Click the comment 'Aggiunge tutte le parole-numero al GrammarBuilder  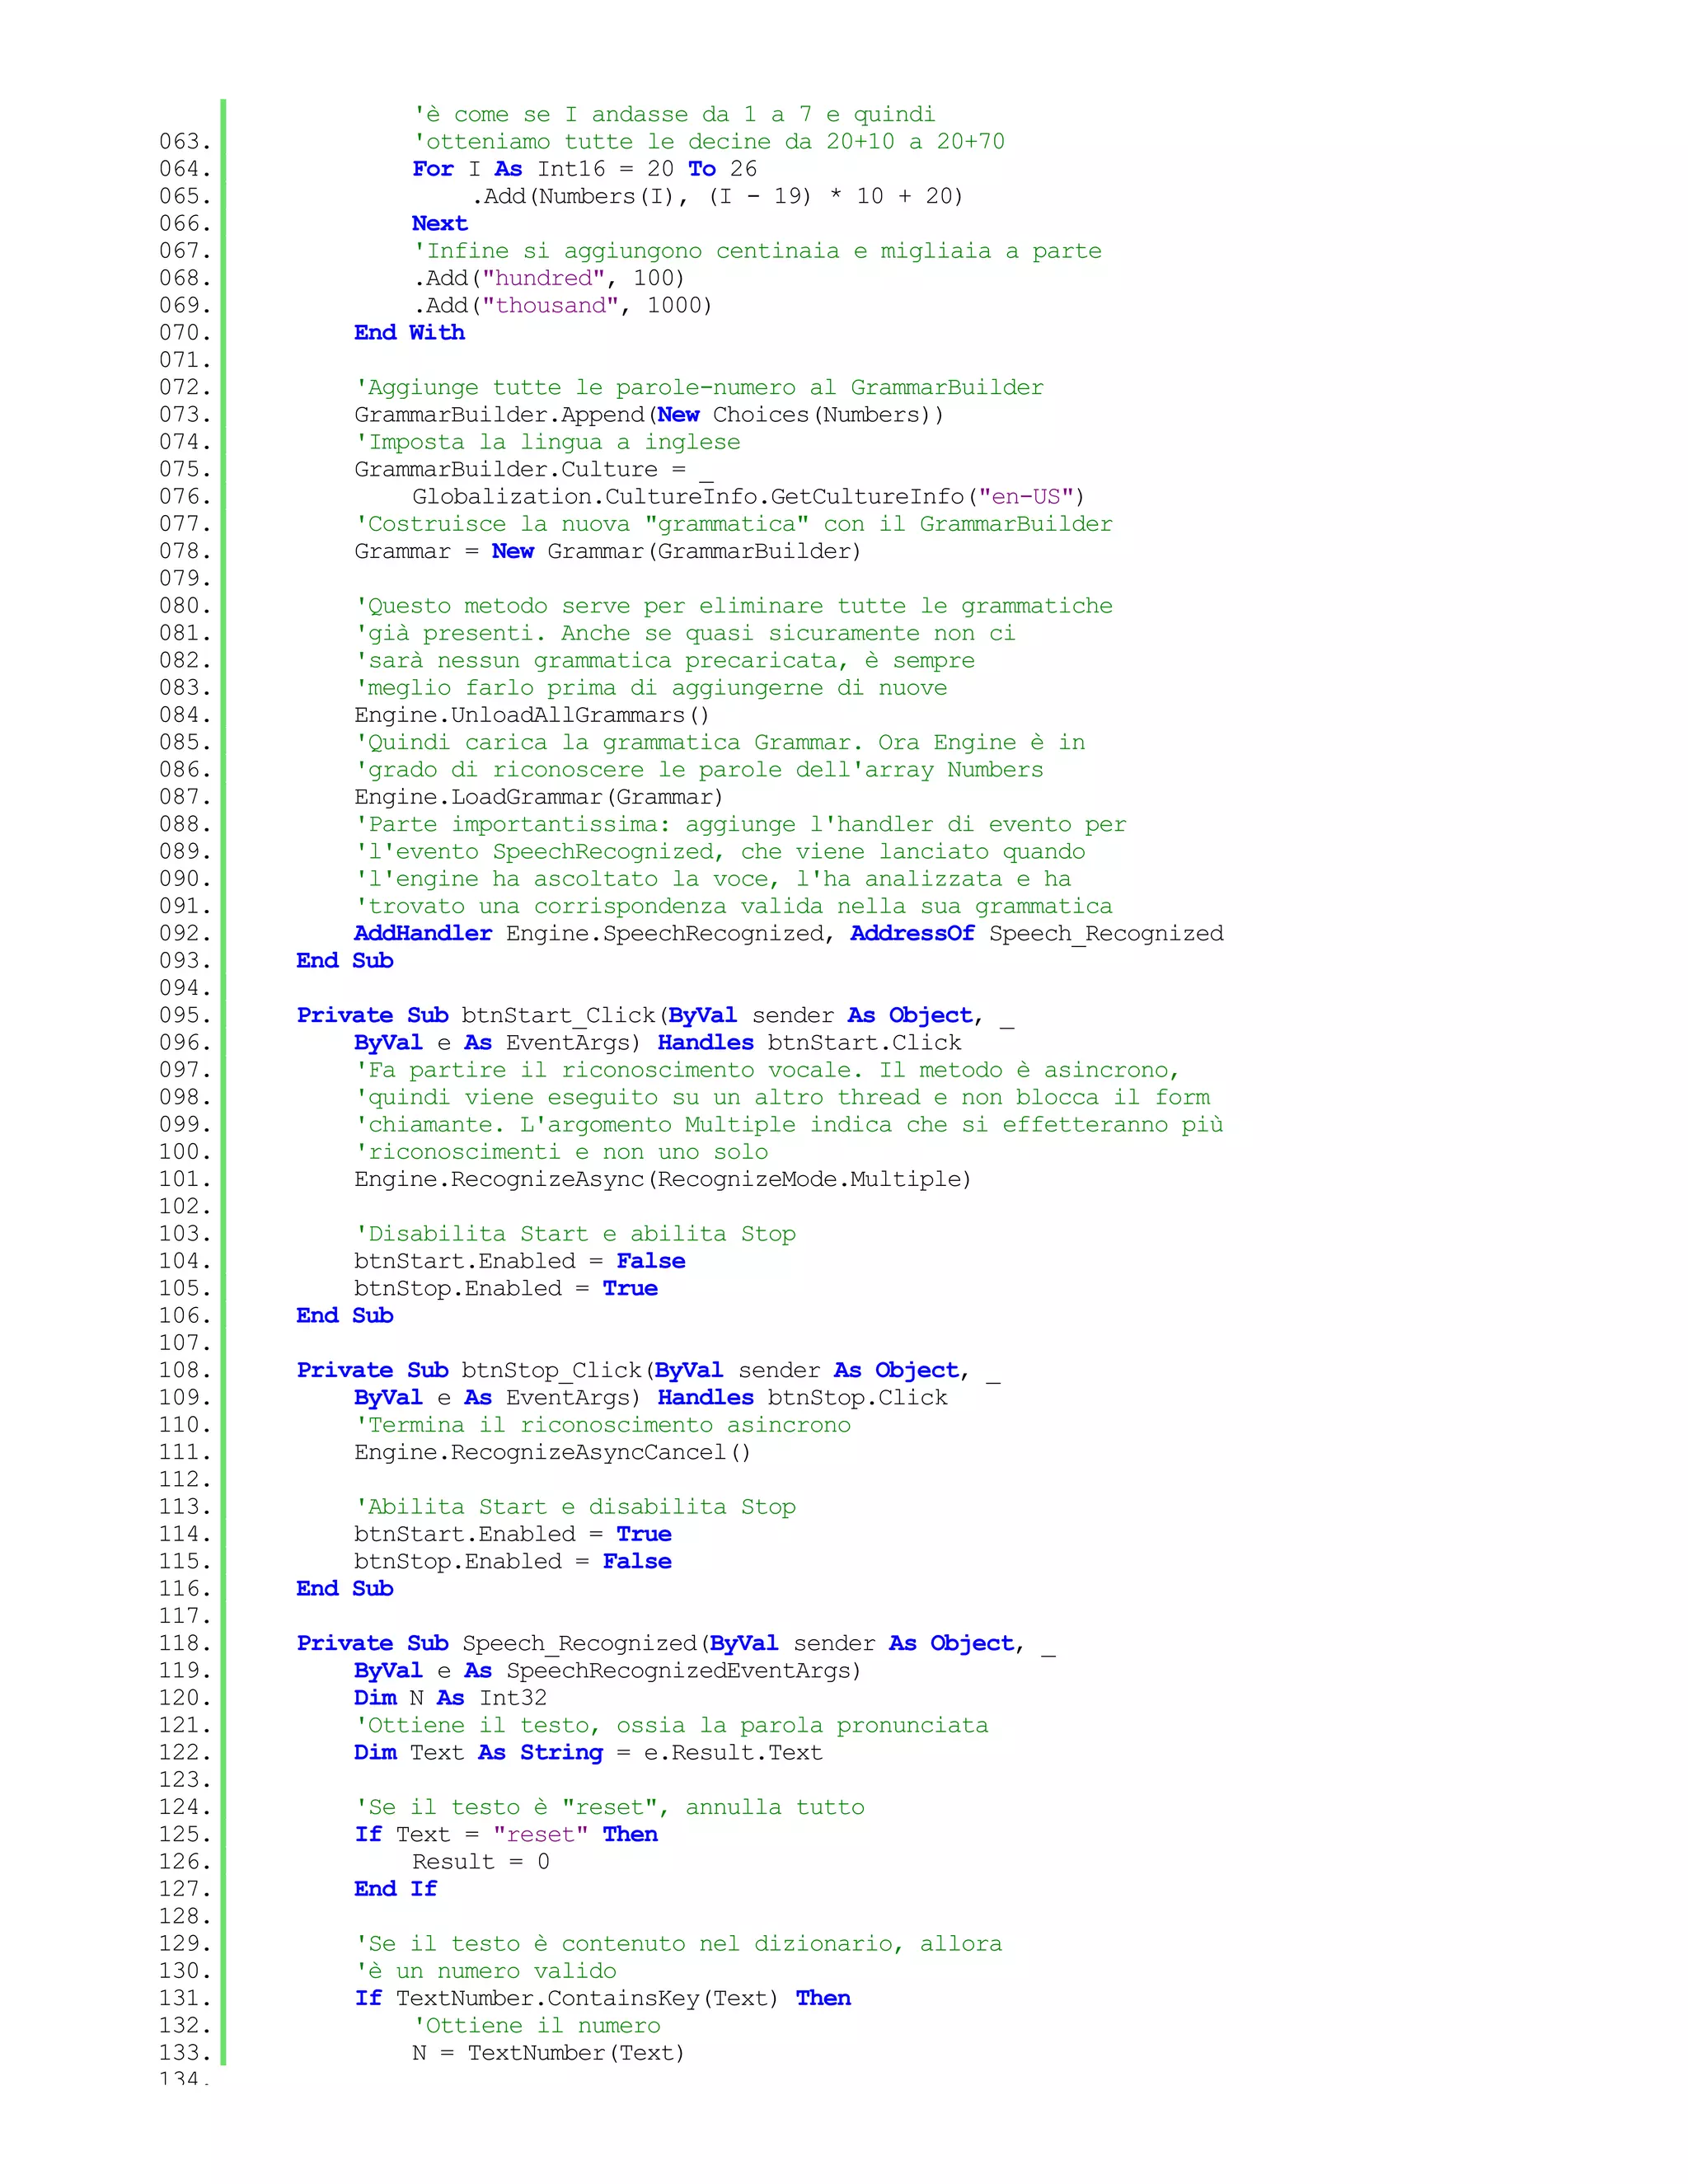699,388
